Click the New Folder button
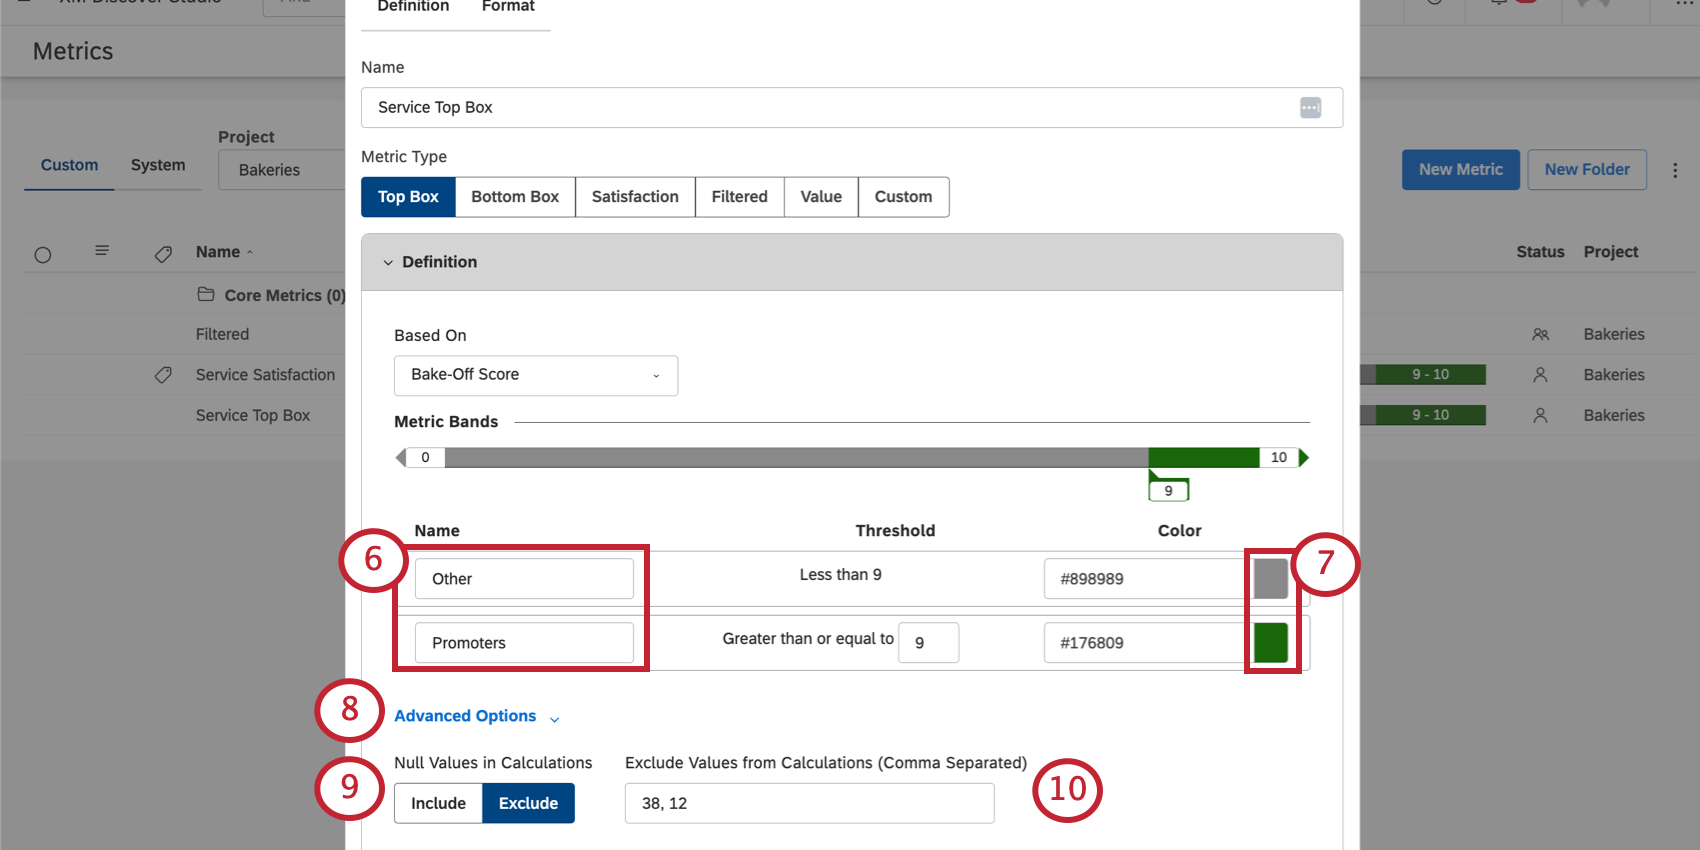 coord(1587,170)
